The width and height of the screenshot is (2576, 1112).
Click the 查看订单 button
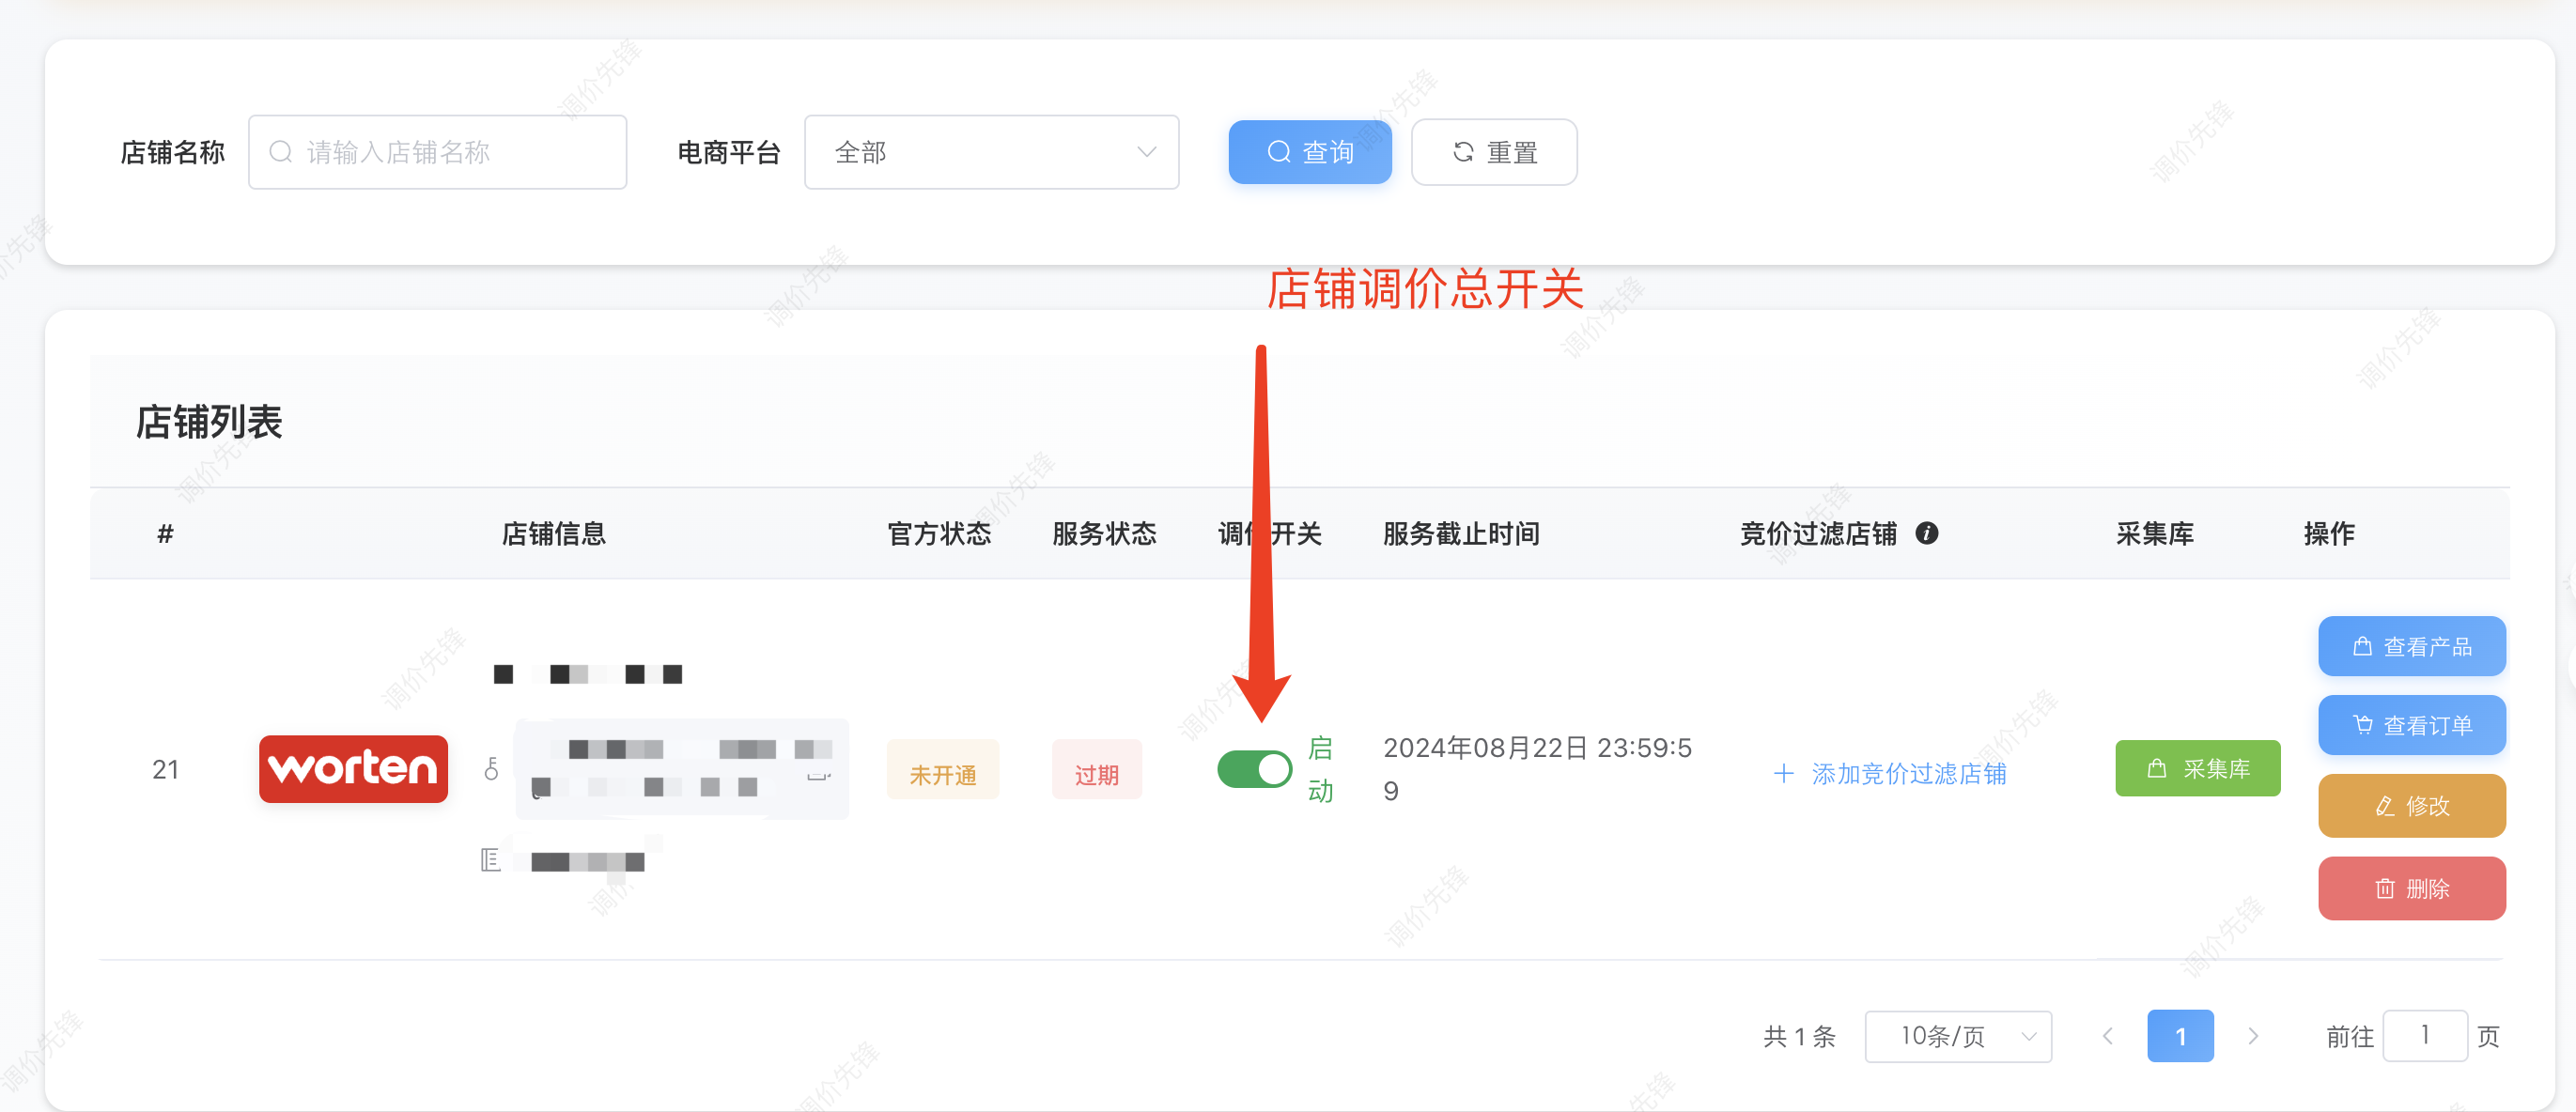(2411, 725)
